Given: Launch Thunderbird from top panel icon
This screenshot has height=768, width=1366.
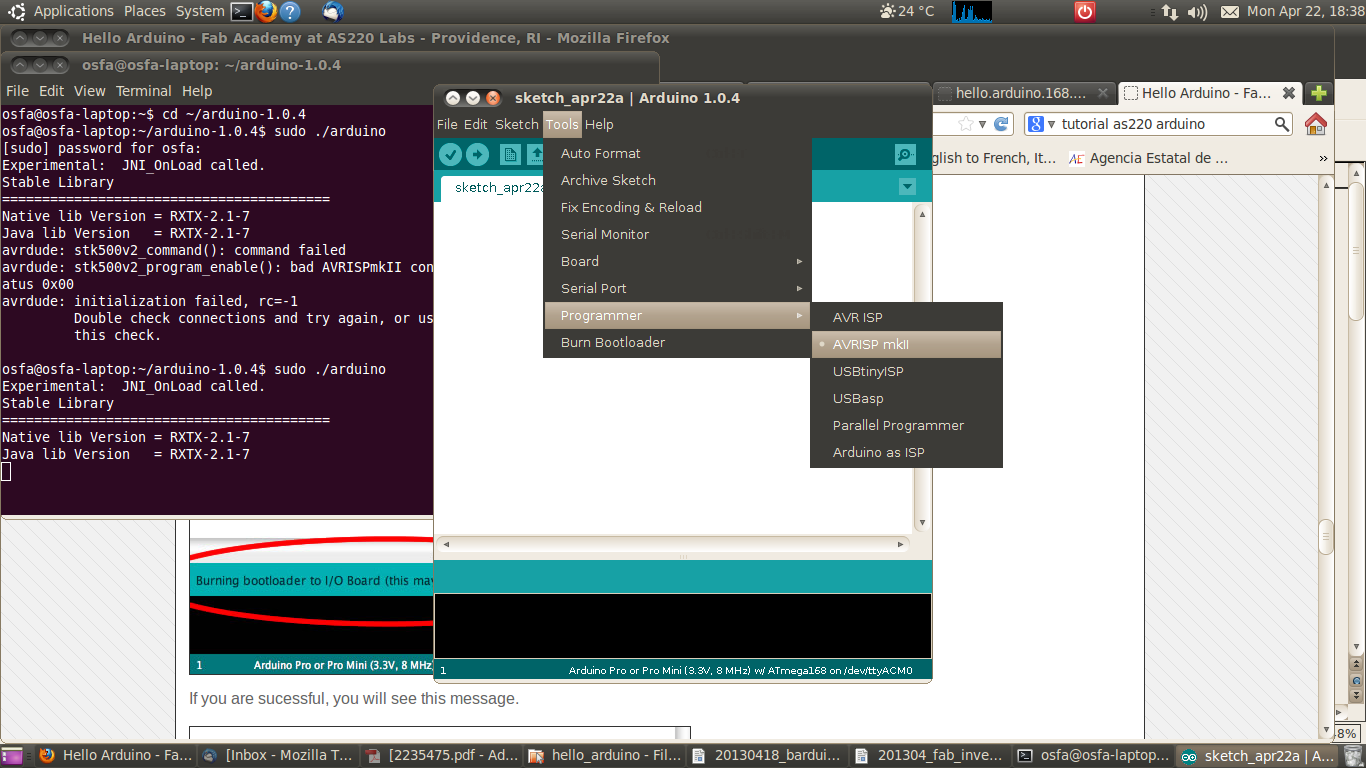Looking at the screenshot, I should [x=333, y=11].
